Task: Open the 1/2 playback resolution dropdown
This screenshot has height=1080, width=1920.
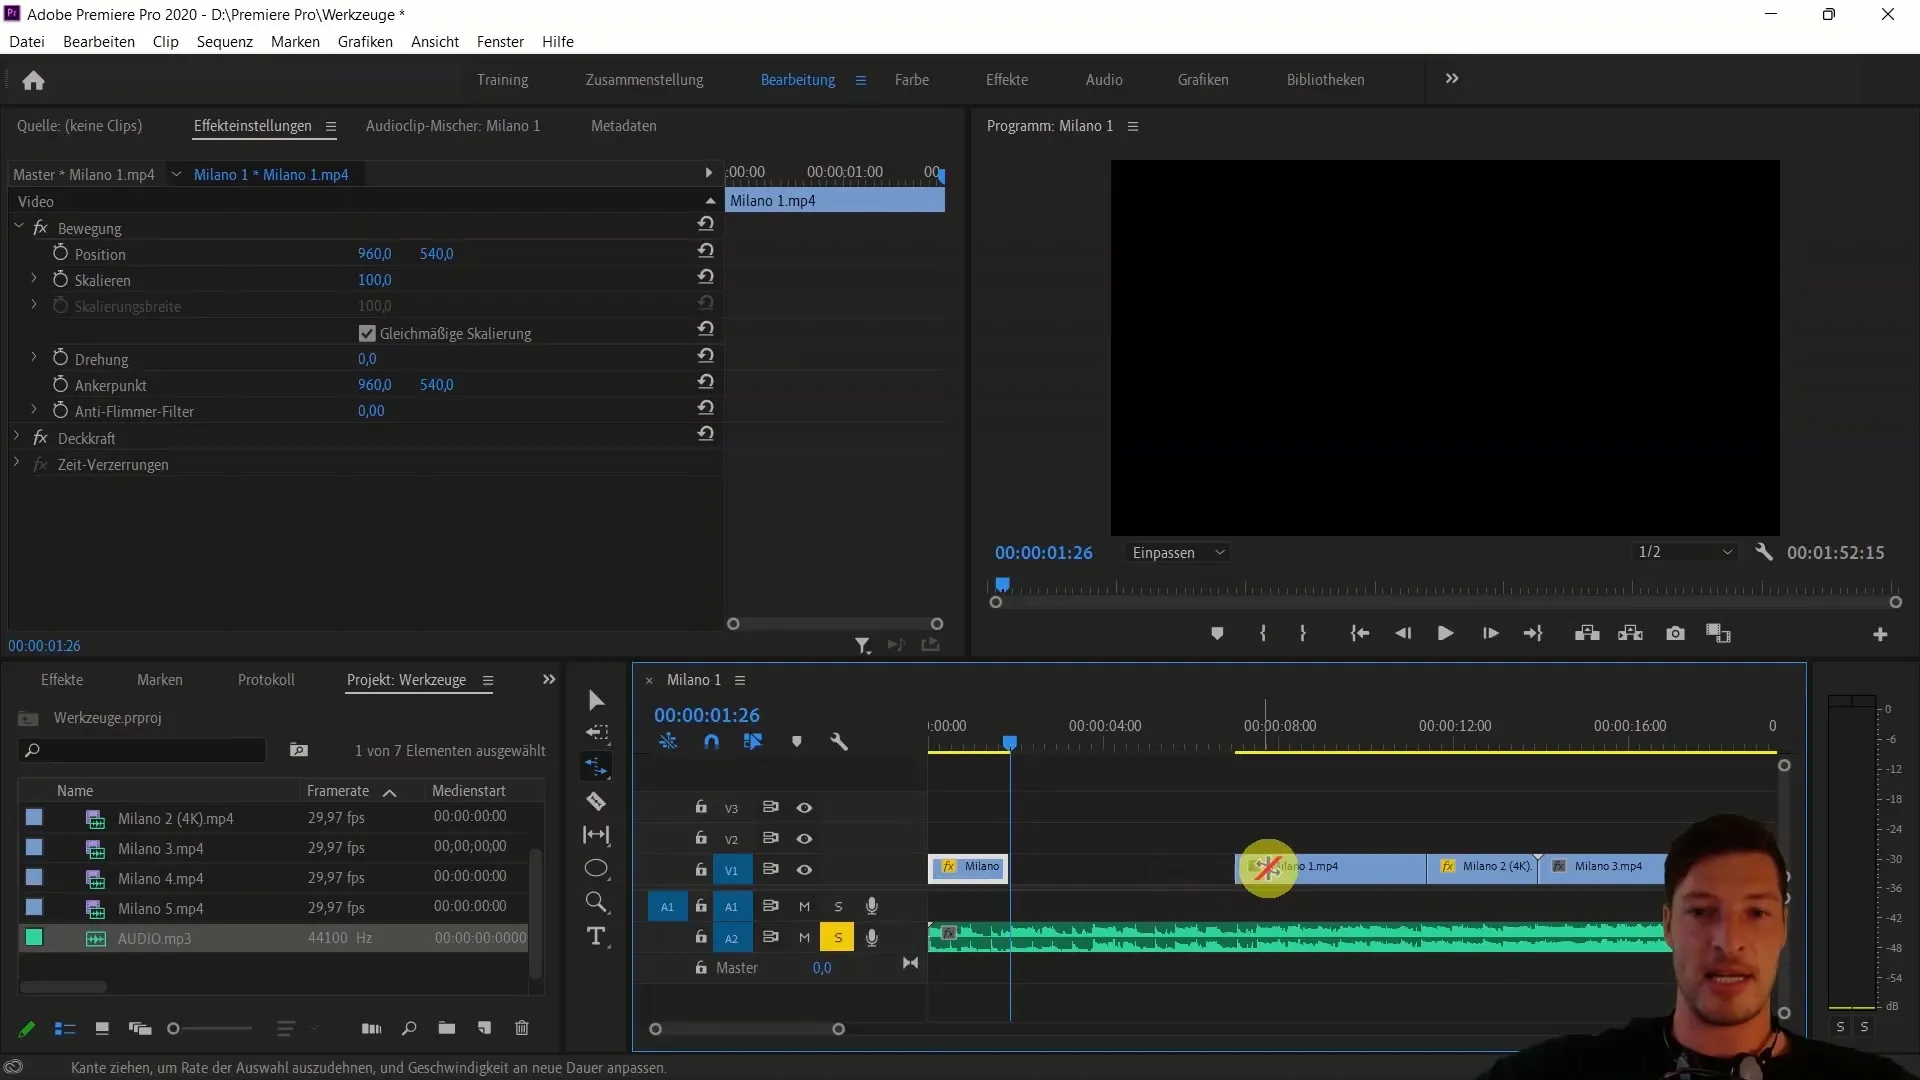Action: pos(1684,552)
